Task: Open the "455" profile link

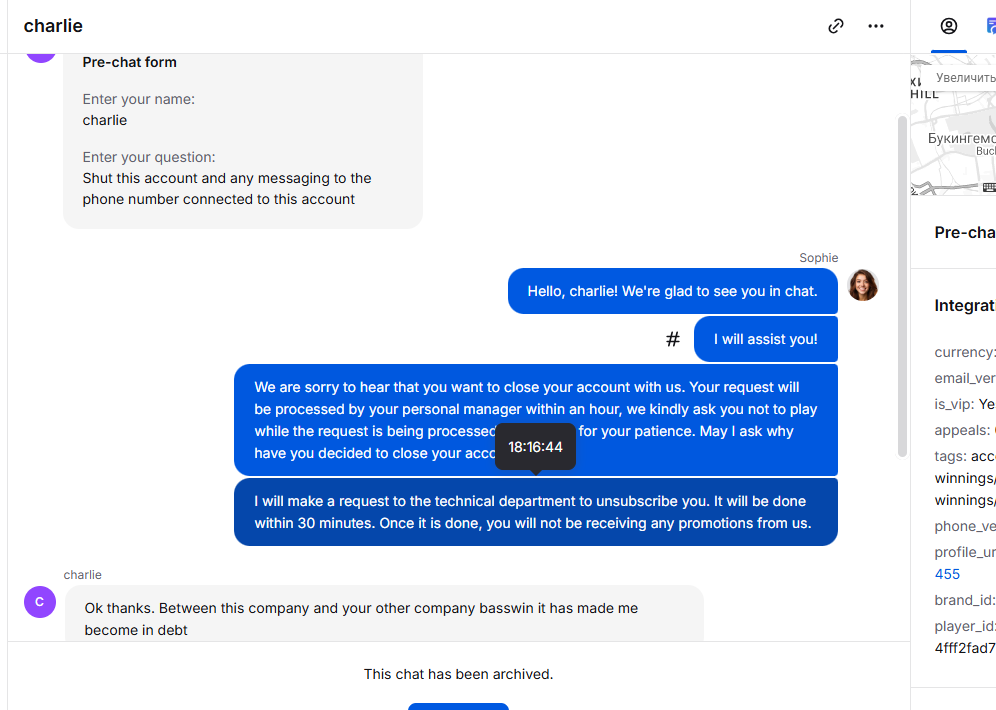Action: (x=947, y=574)
